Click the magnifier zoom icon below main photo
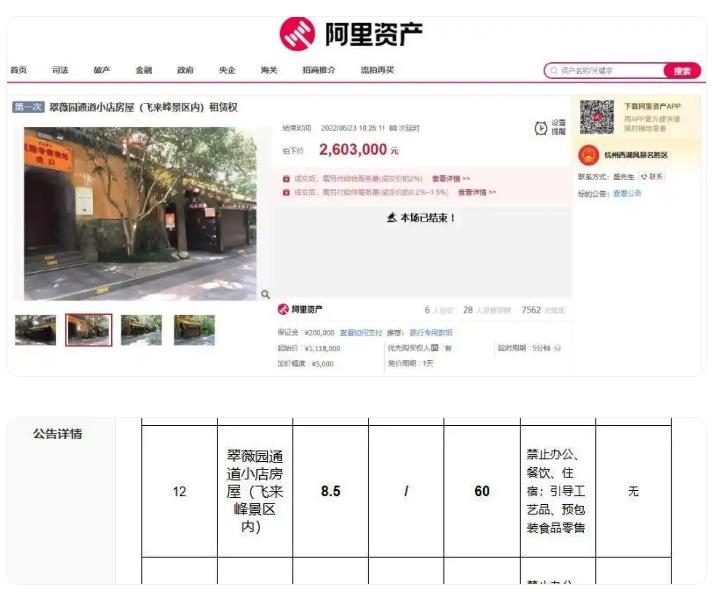 pos(265,294)
